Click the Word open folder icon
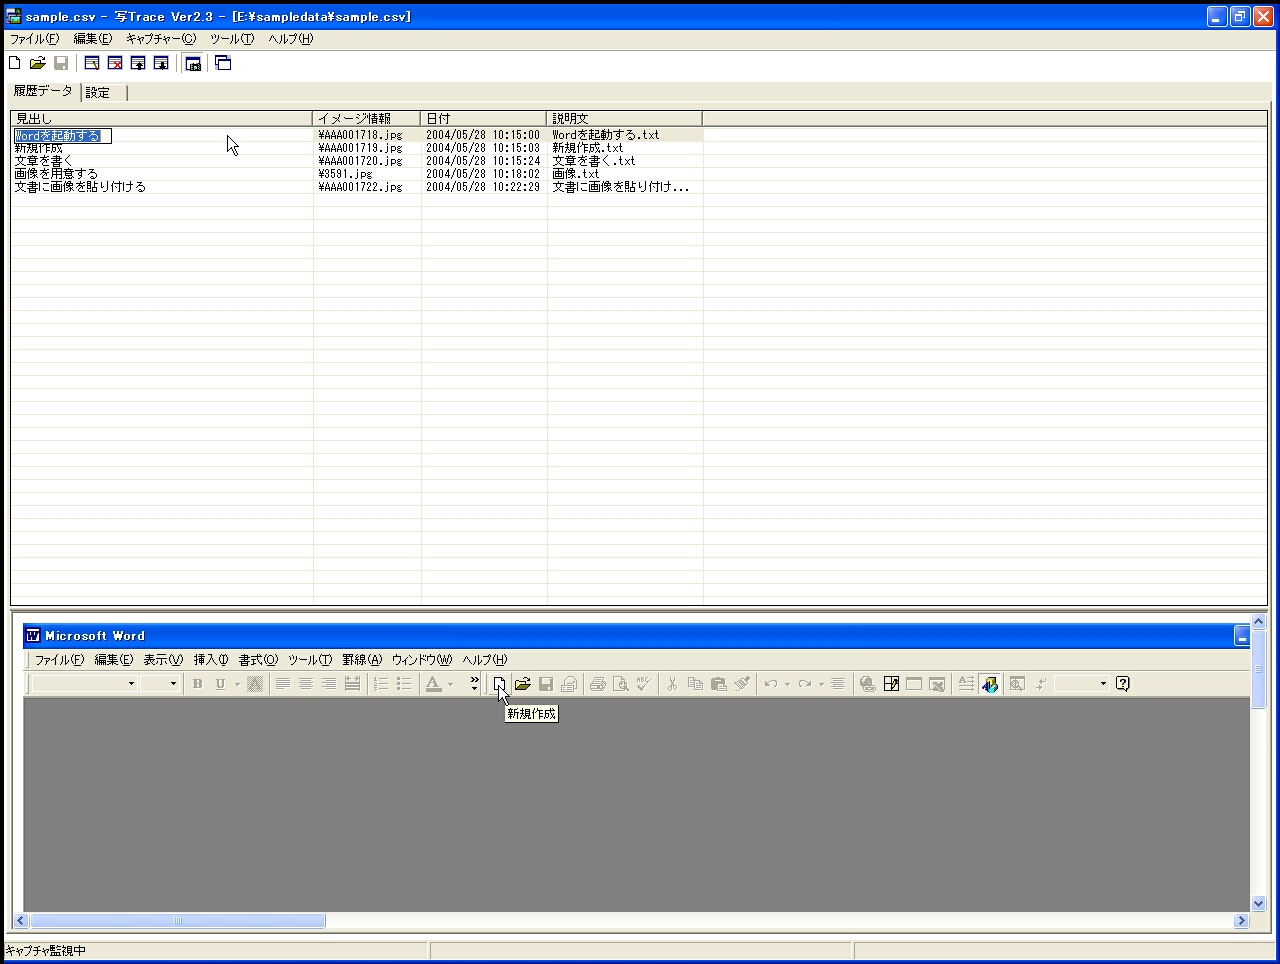The height and width of the screenshot is (964, 1280). click(522, 684)
